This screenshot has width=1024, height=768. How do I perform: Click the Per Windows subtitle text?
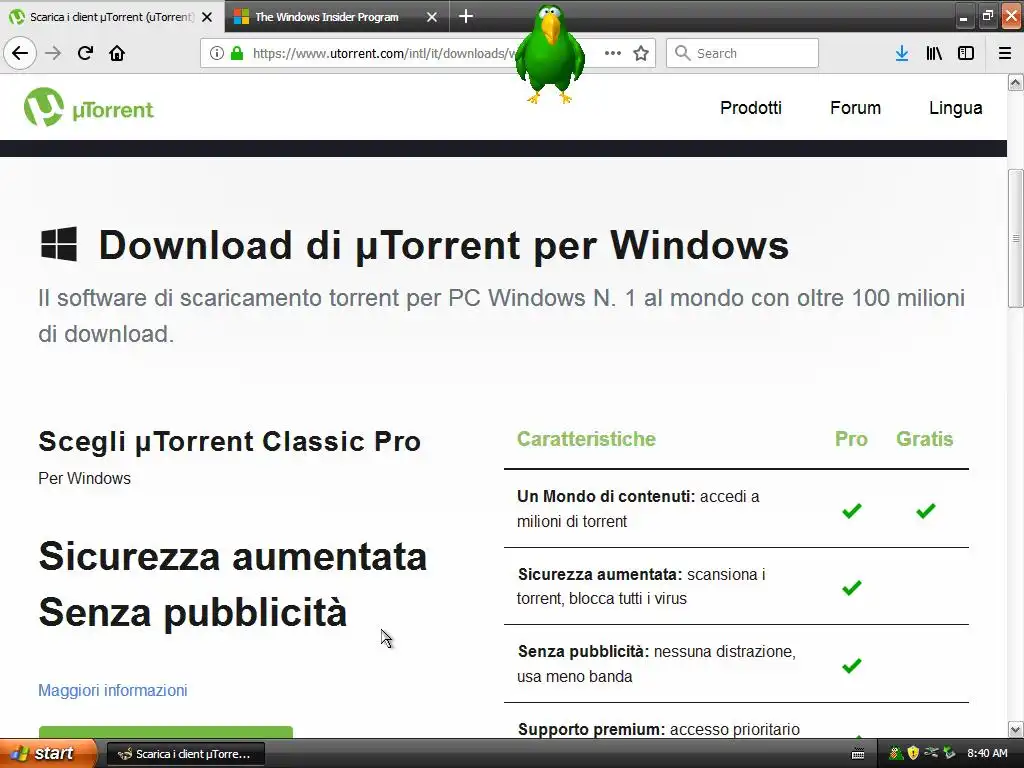click(84, 479)
